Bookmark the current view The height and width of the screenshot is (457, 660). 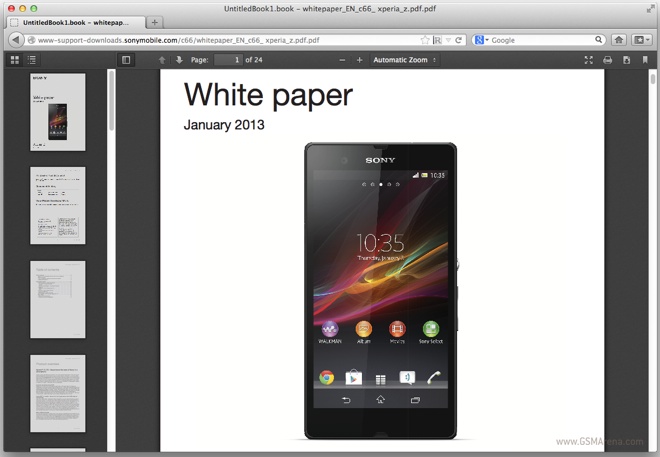click(645, 60)
